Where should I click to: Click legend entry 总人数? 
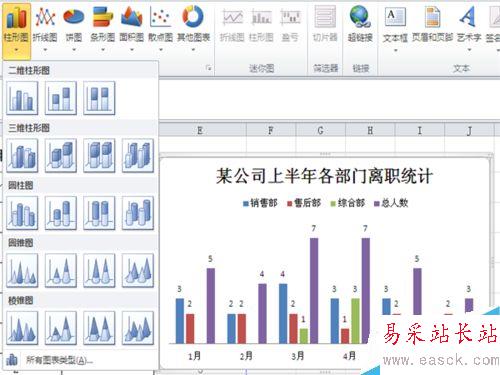(391, 203)
